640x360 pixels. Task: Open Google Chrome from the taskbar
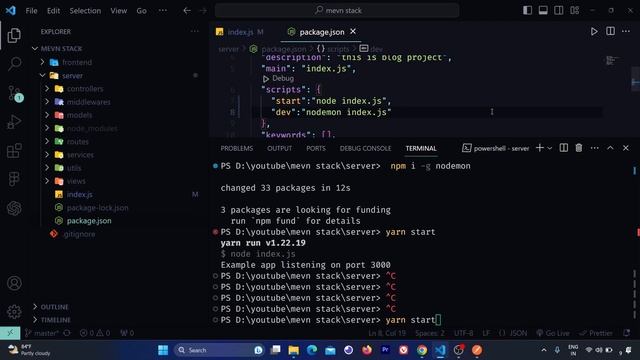[422, 350]
